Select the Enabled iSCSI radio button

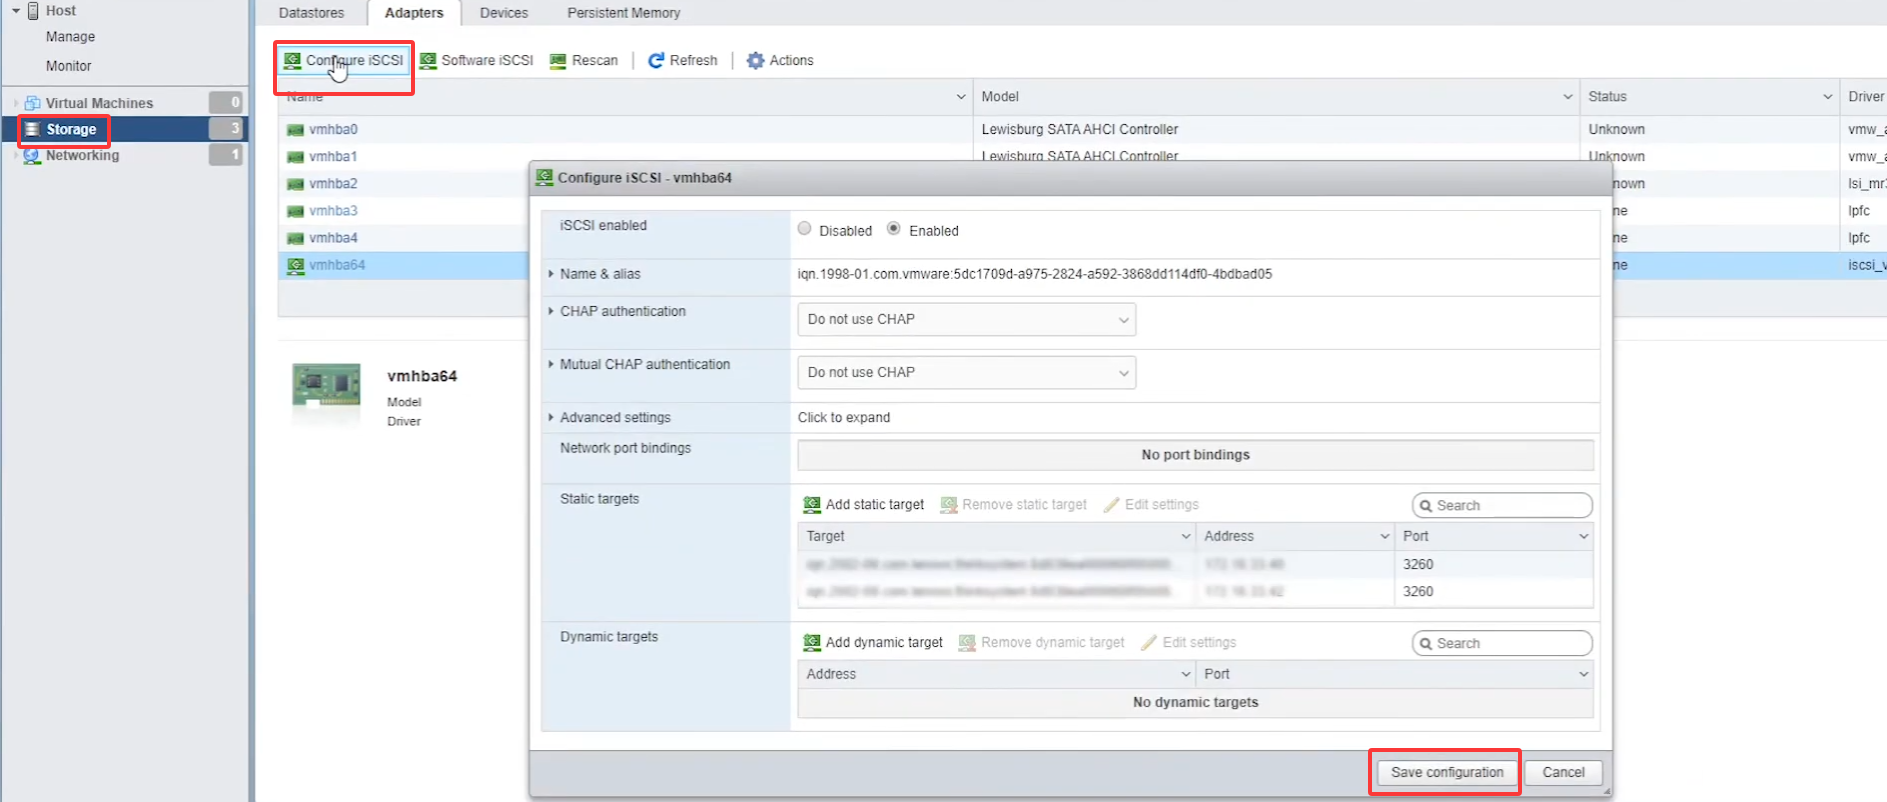tap(893, 229)
